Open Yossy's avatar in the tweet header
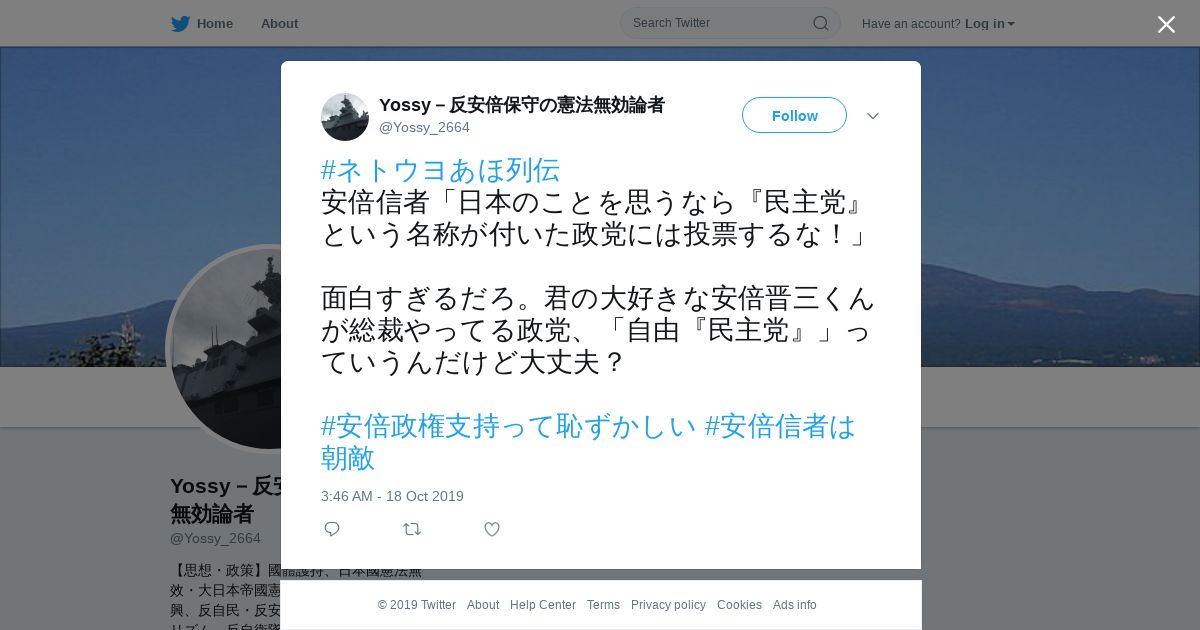 tap(345, 117)
